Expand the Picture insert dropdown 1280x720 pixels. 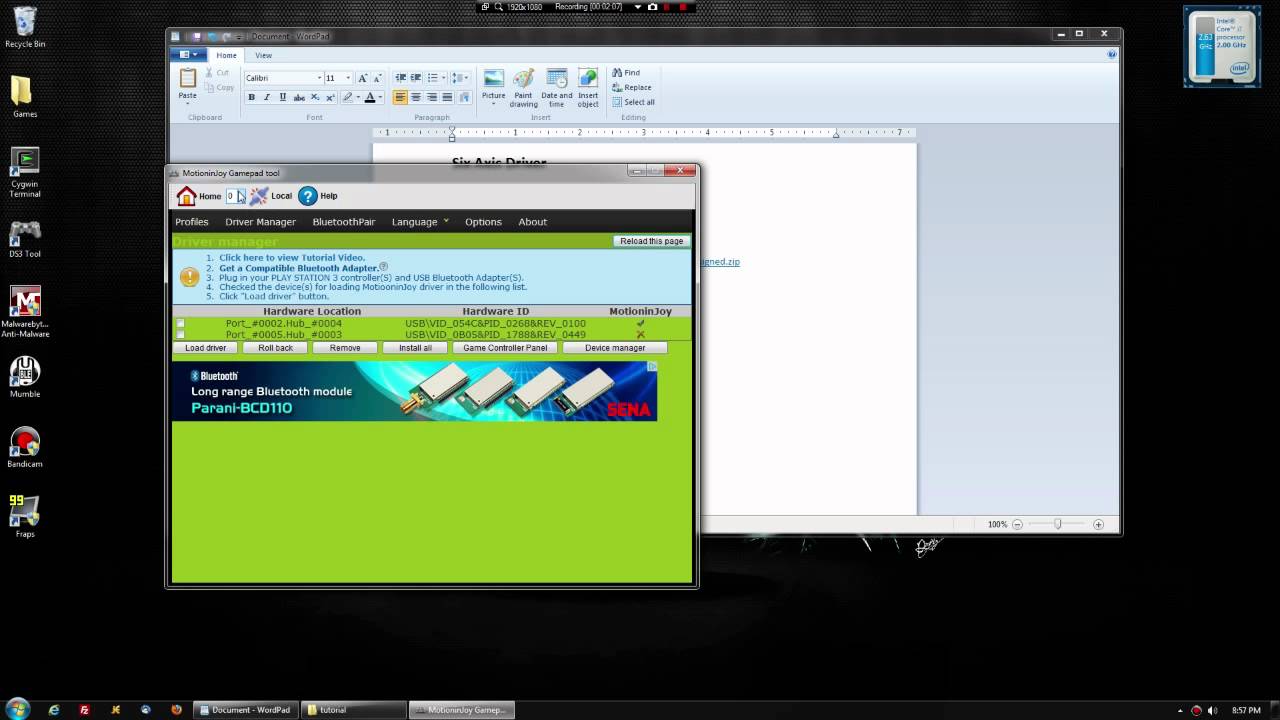(x=493, y=103)
